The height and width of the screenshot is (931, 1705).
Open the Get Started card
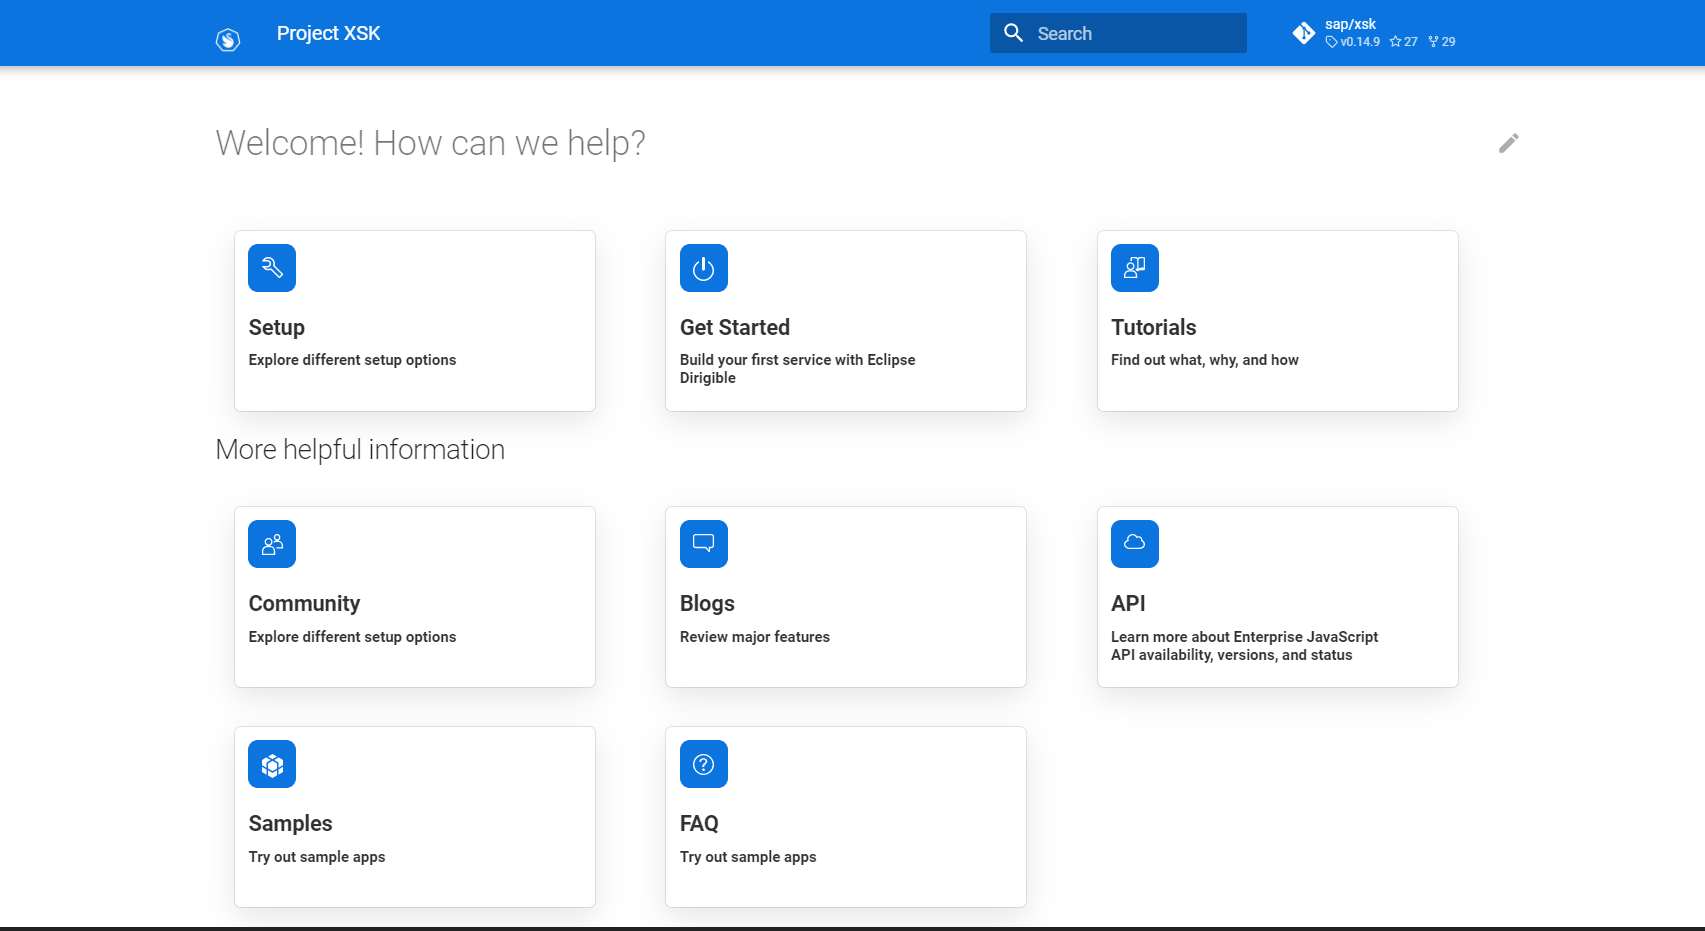(x=845, y=320)
